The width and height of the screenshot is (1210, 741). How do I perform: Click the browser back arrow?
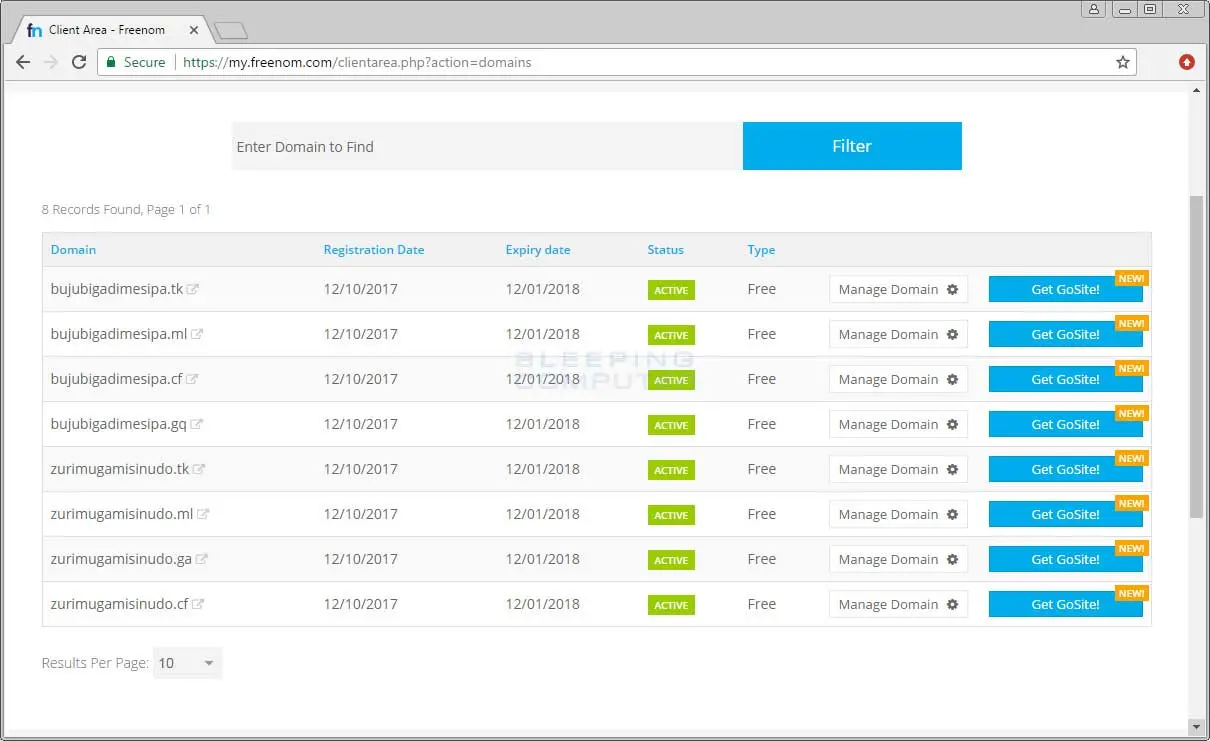click(23, 62)
